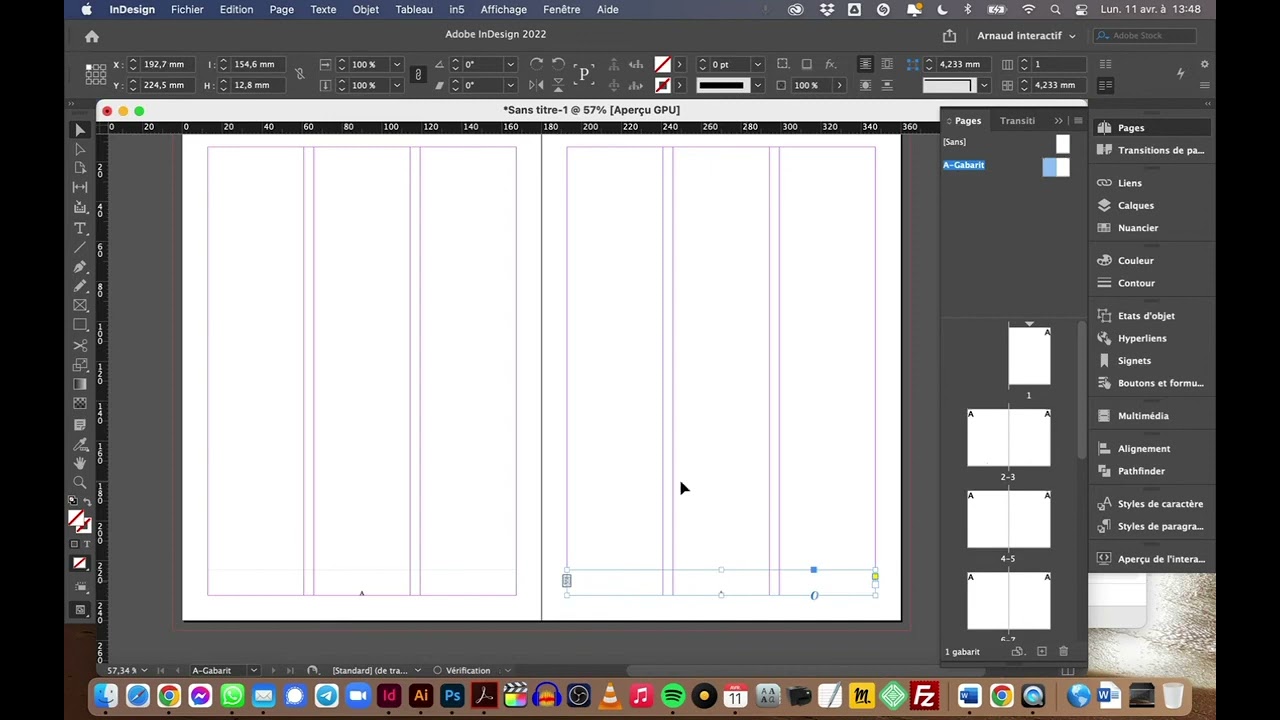The height and width of the screenshot is (720, 1280).
Task: Toggle constrain width and height proportions
Action: click(299, 74)
